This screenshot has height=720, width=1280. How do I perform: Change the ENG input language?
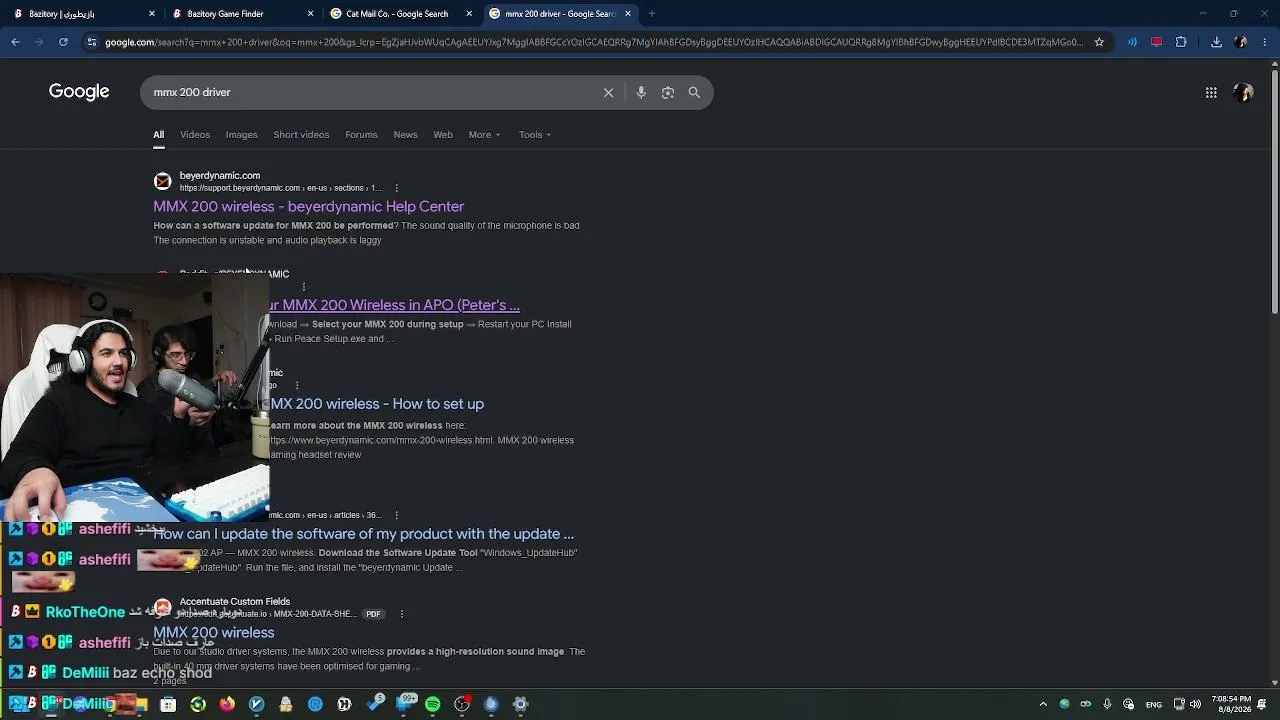pos(1154,704)
